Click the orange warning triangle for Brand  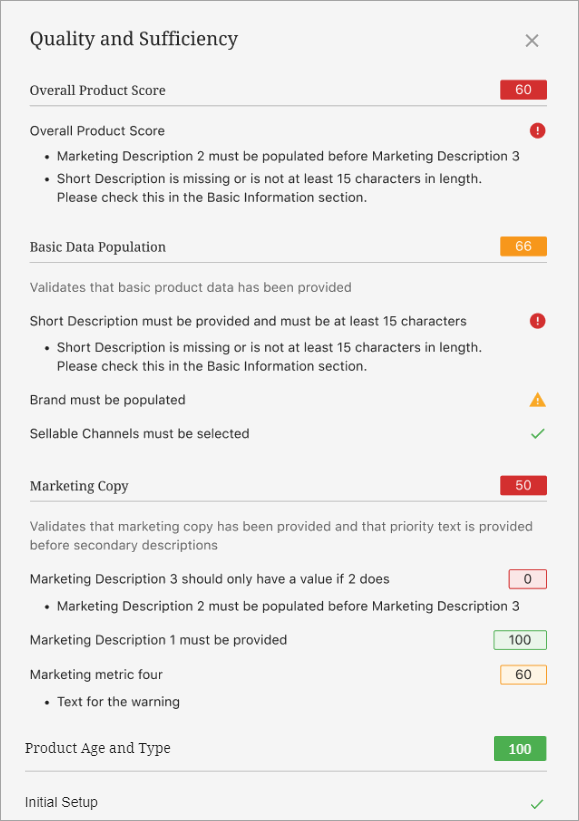[537, 400]
